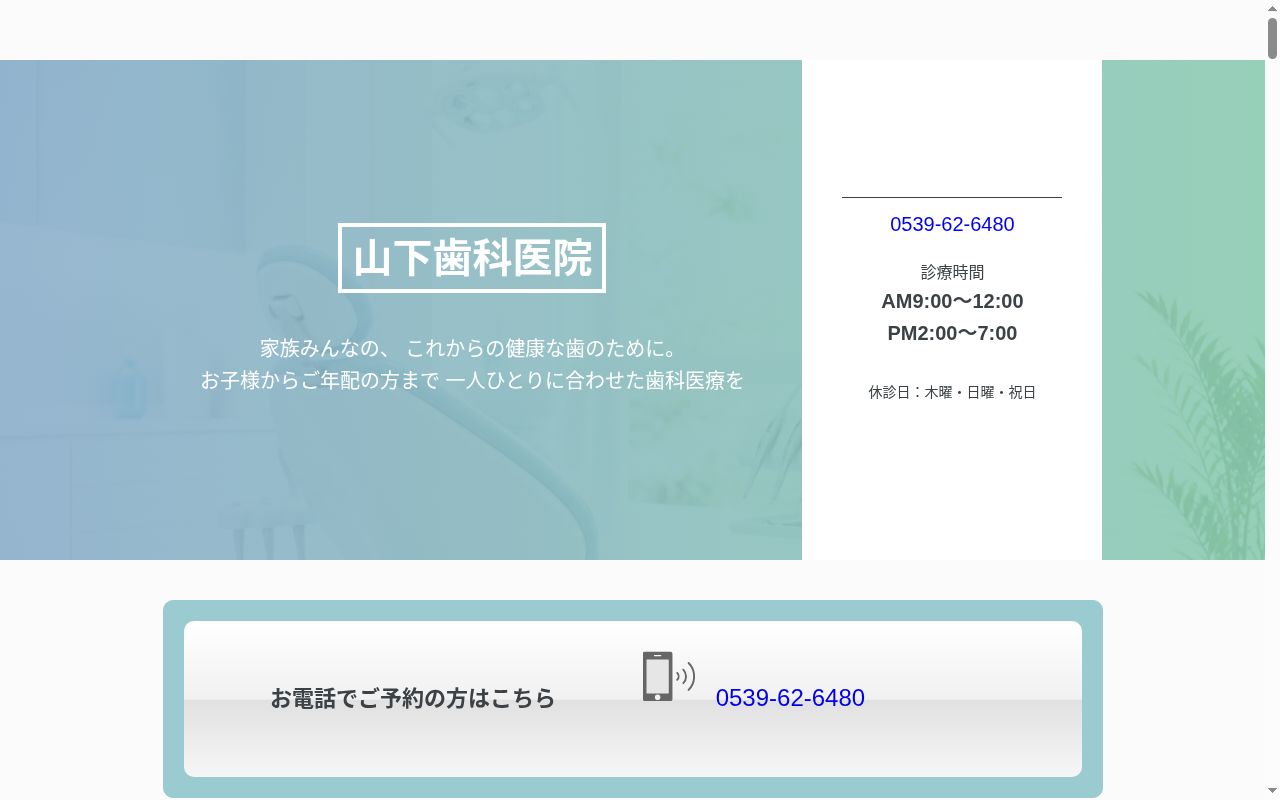Call 0539-62-6480 in the white info panel
1280x800 pixels.
tap(952, 224)
